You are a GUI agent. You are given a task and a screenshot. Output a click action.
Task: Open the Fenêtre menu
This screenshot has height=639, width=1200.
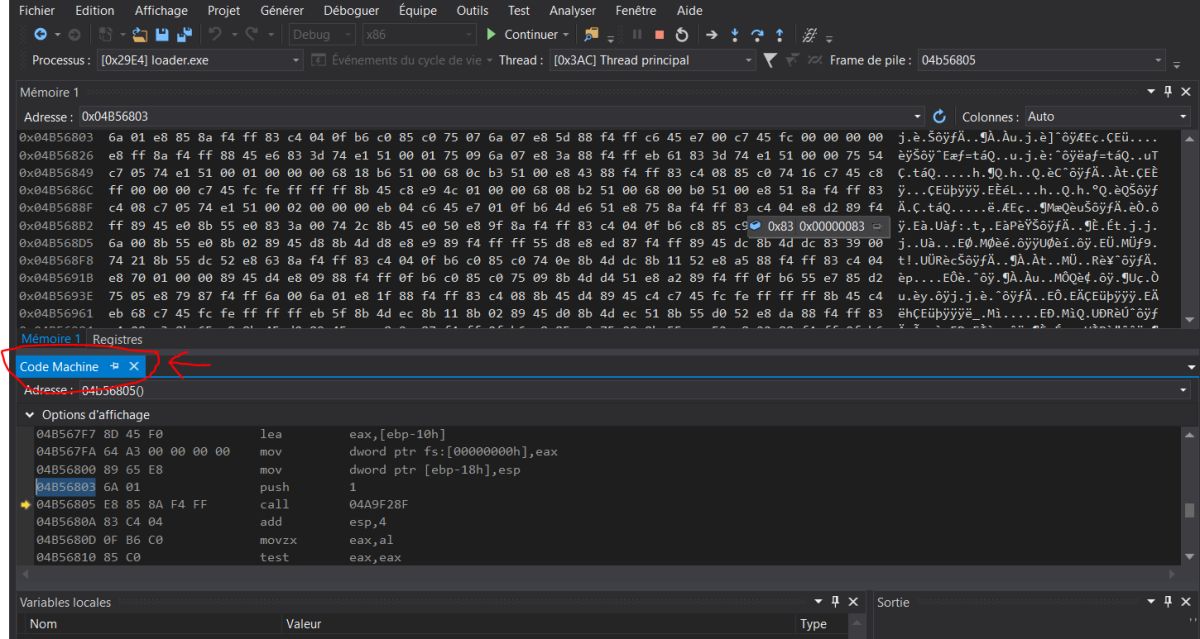click(637, 10)
